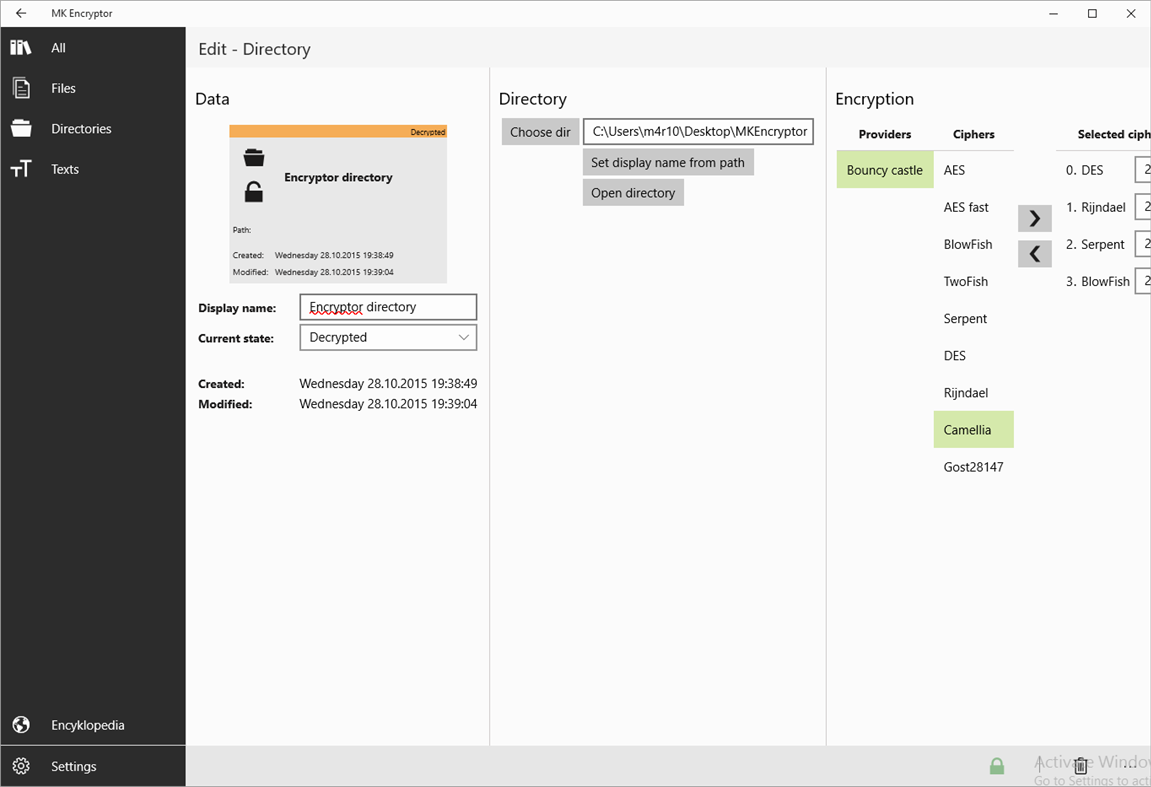Click the back arrow in the title bar
Image resolution: width=1151 pixels, height=787 pixels.
click(x=20, y=13)
